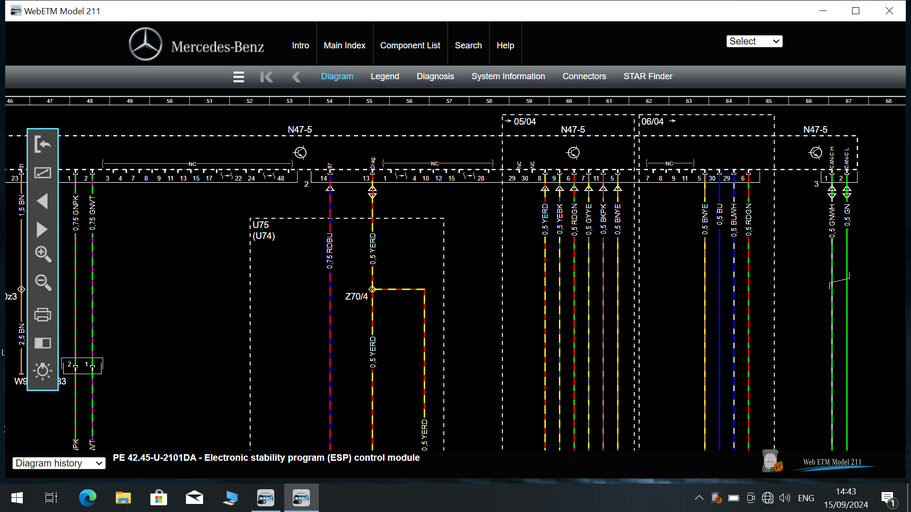Open the volume control in system tray
This screenshot has height=512, width=911.
(x=784, y=498)
